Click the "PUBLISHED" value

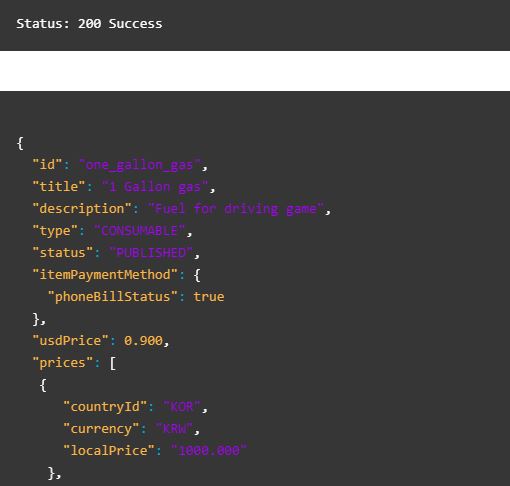151,253
